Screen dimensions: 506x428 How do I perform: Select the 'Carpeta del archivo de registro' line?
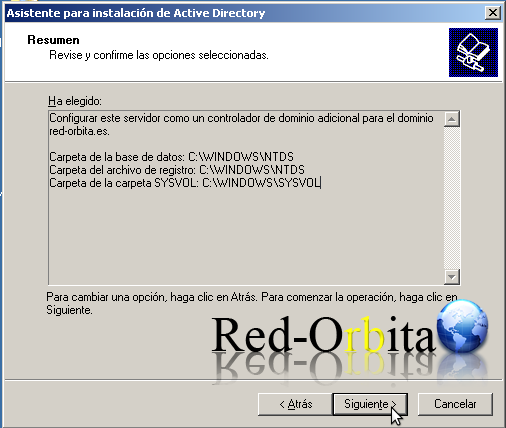177,170
